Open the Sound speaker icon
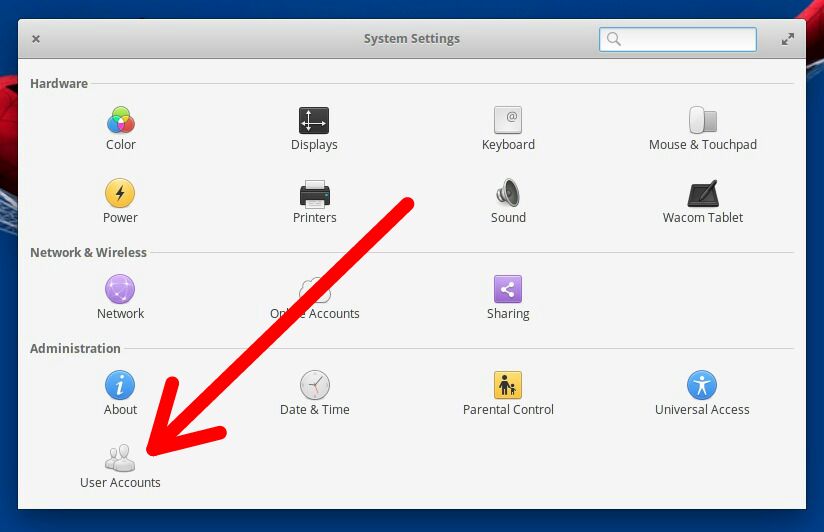This screenshot has height=532, width=824. (508, 192)
